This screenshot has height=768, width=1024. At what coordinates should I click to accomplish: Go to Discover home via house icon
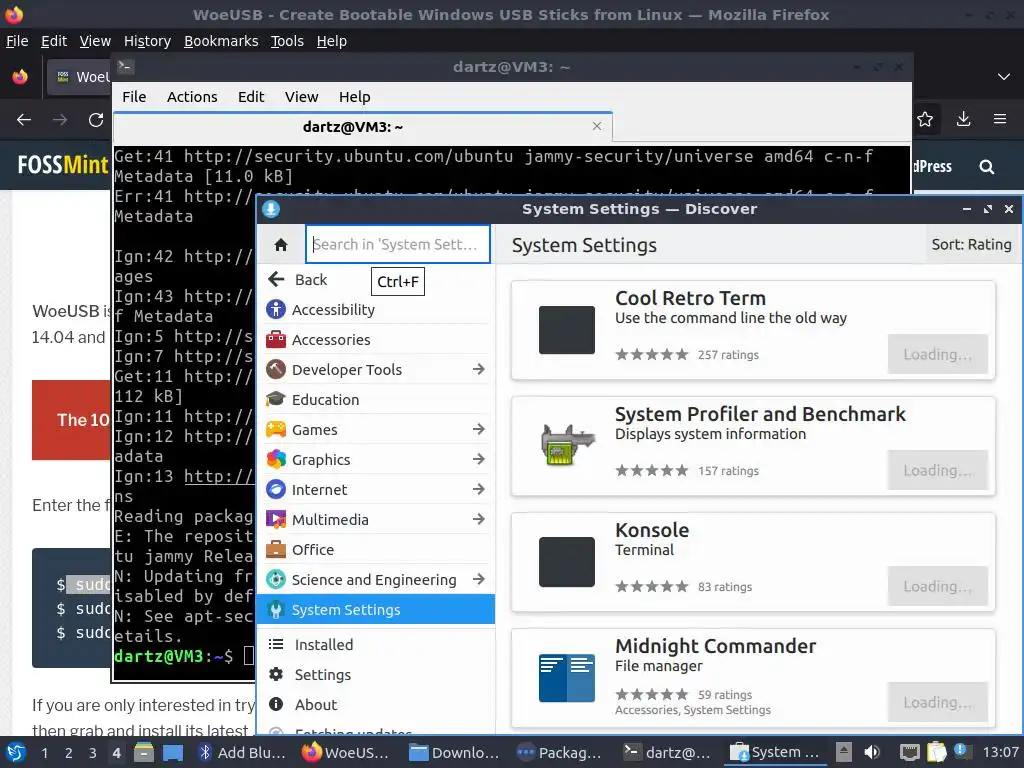281,244
